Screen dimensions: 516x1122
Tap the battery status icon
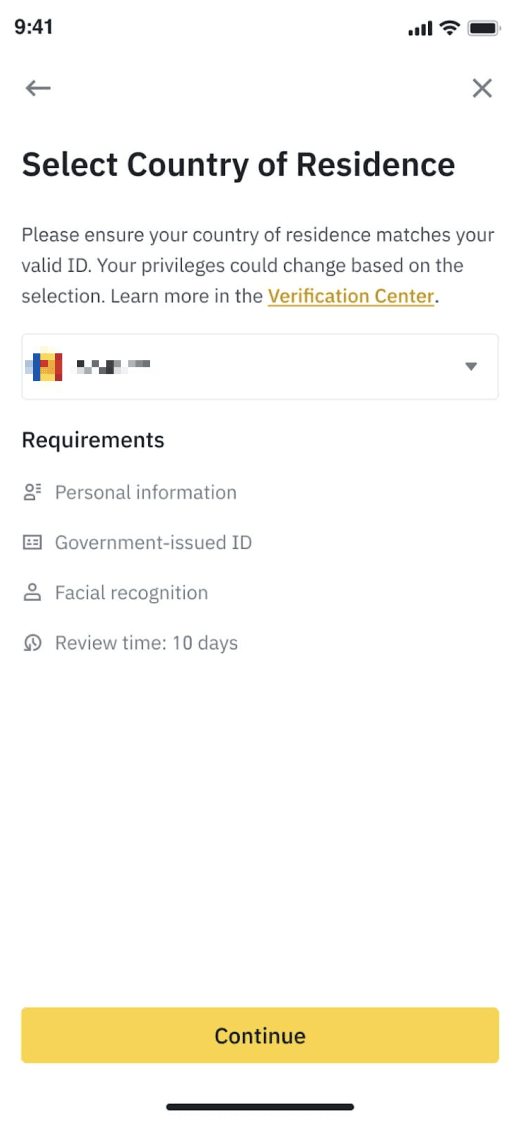click(x=485, y=29)
